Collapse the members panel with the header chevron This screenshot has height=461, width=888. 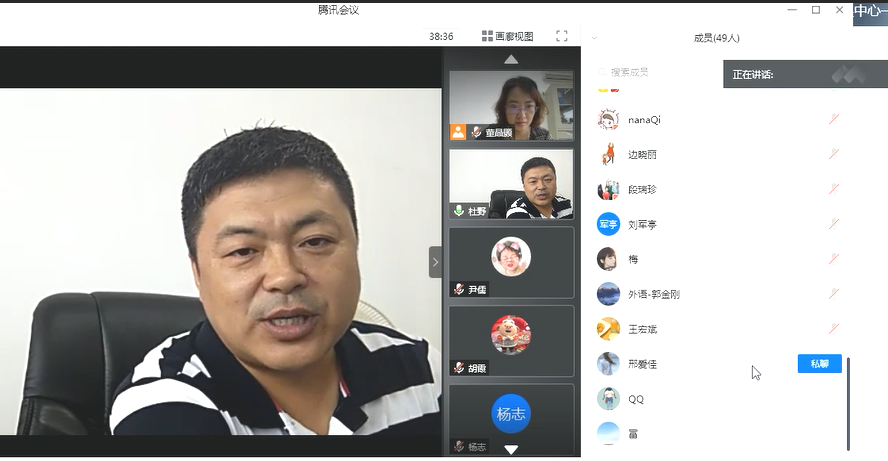[x=593, y=38]
